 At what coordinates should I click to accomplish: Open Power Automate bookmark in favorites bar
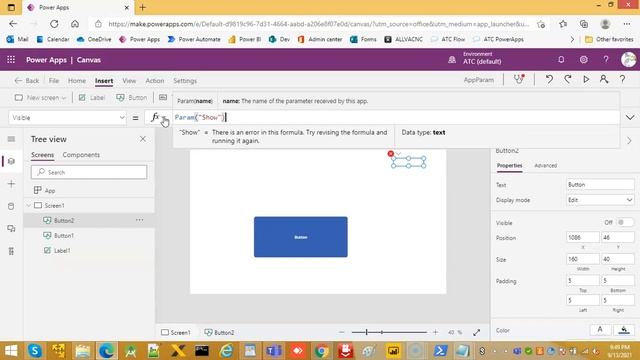[x=194, y=39]
